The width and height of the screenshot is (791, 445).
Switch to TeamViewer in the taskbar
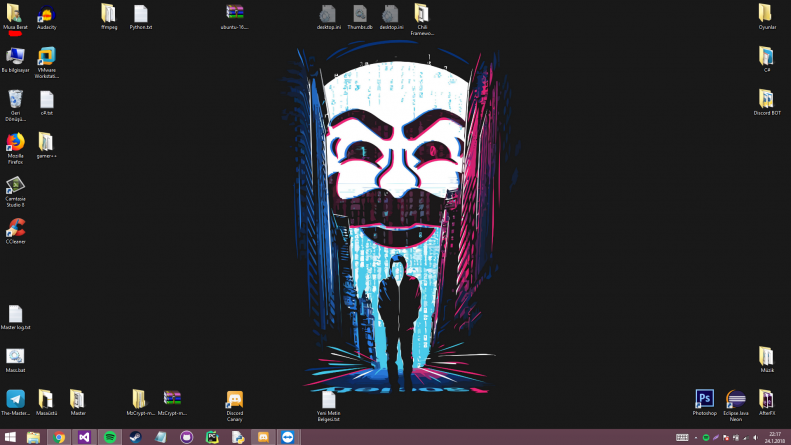(288, 437)
